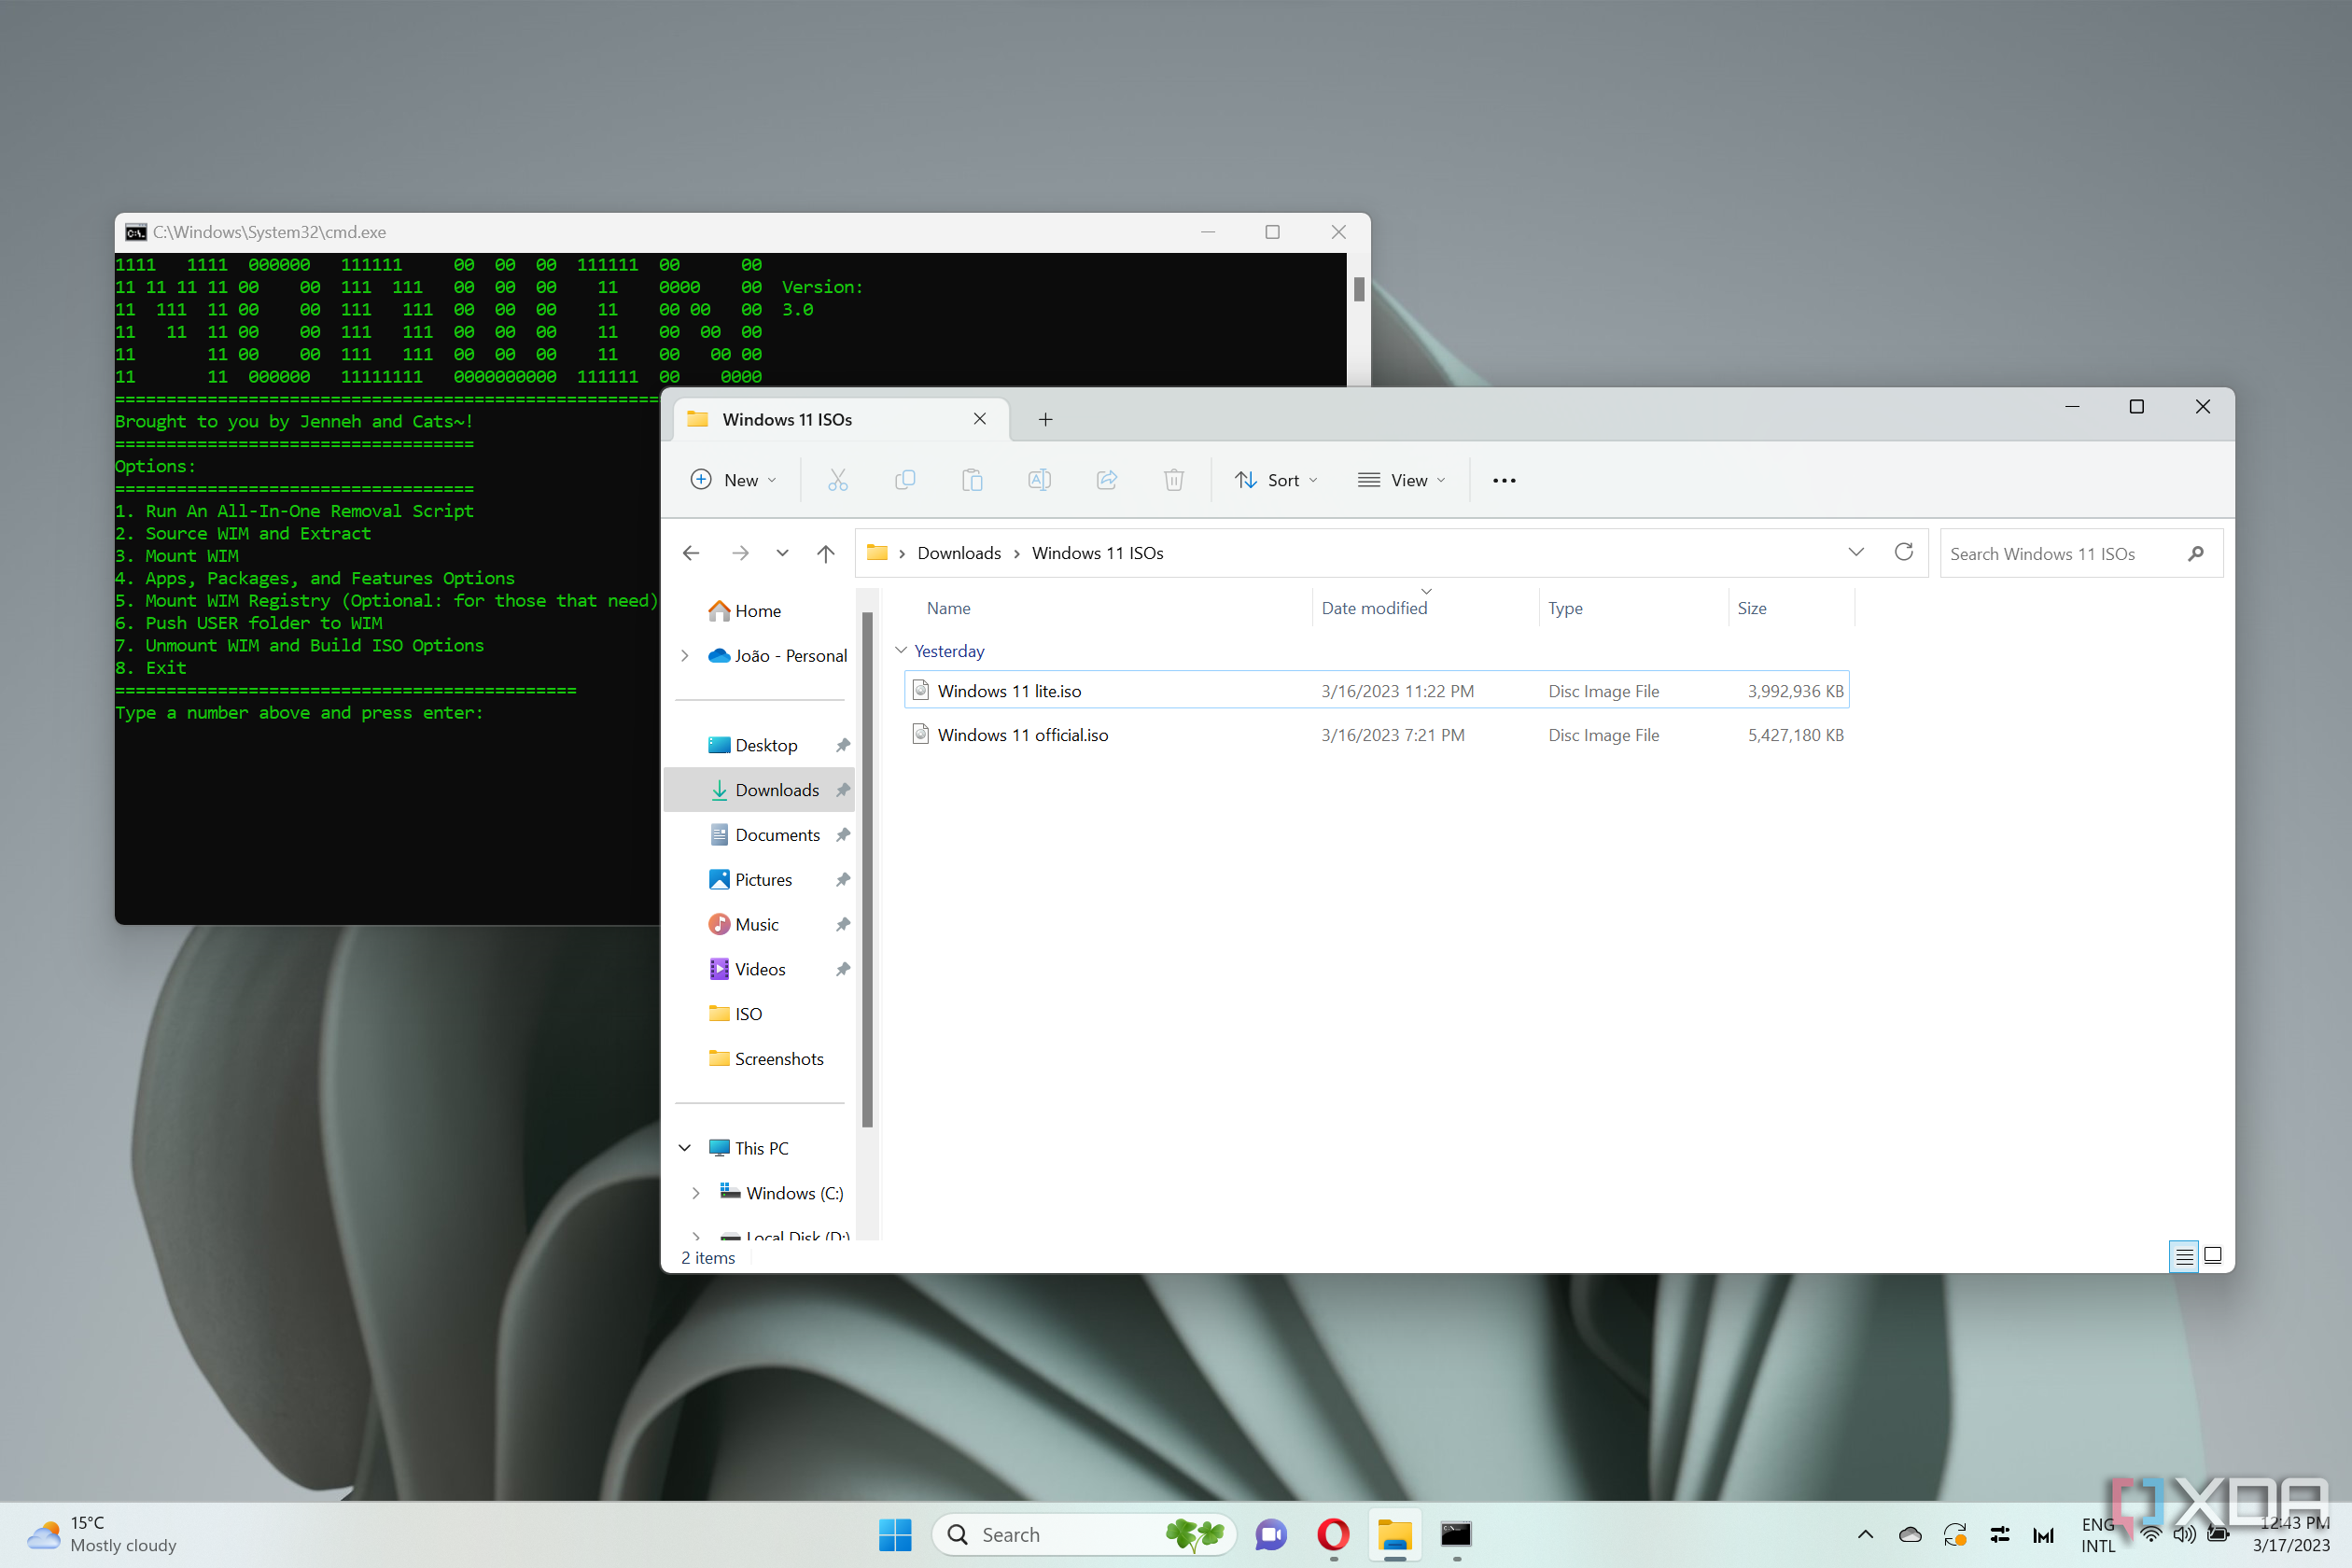Open the More options menu (...)
The height and width of the screenshot is (1568, 2352).
tap(1504, 480)
